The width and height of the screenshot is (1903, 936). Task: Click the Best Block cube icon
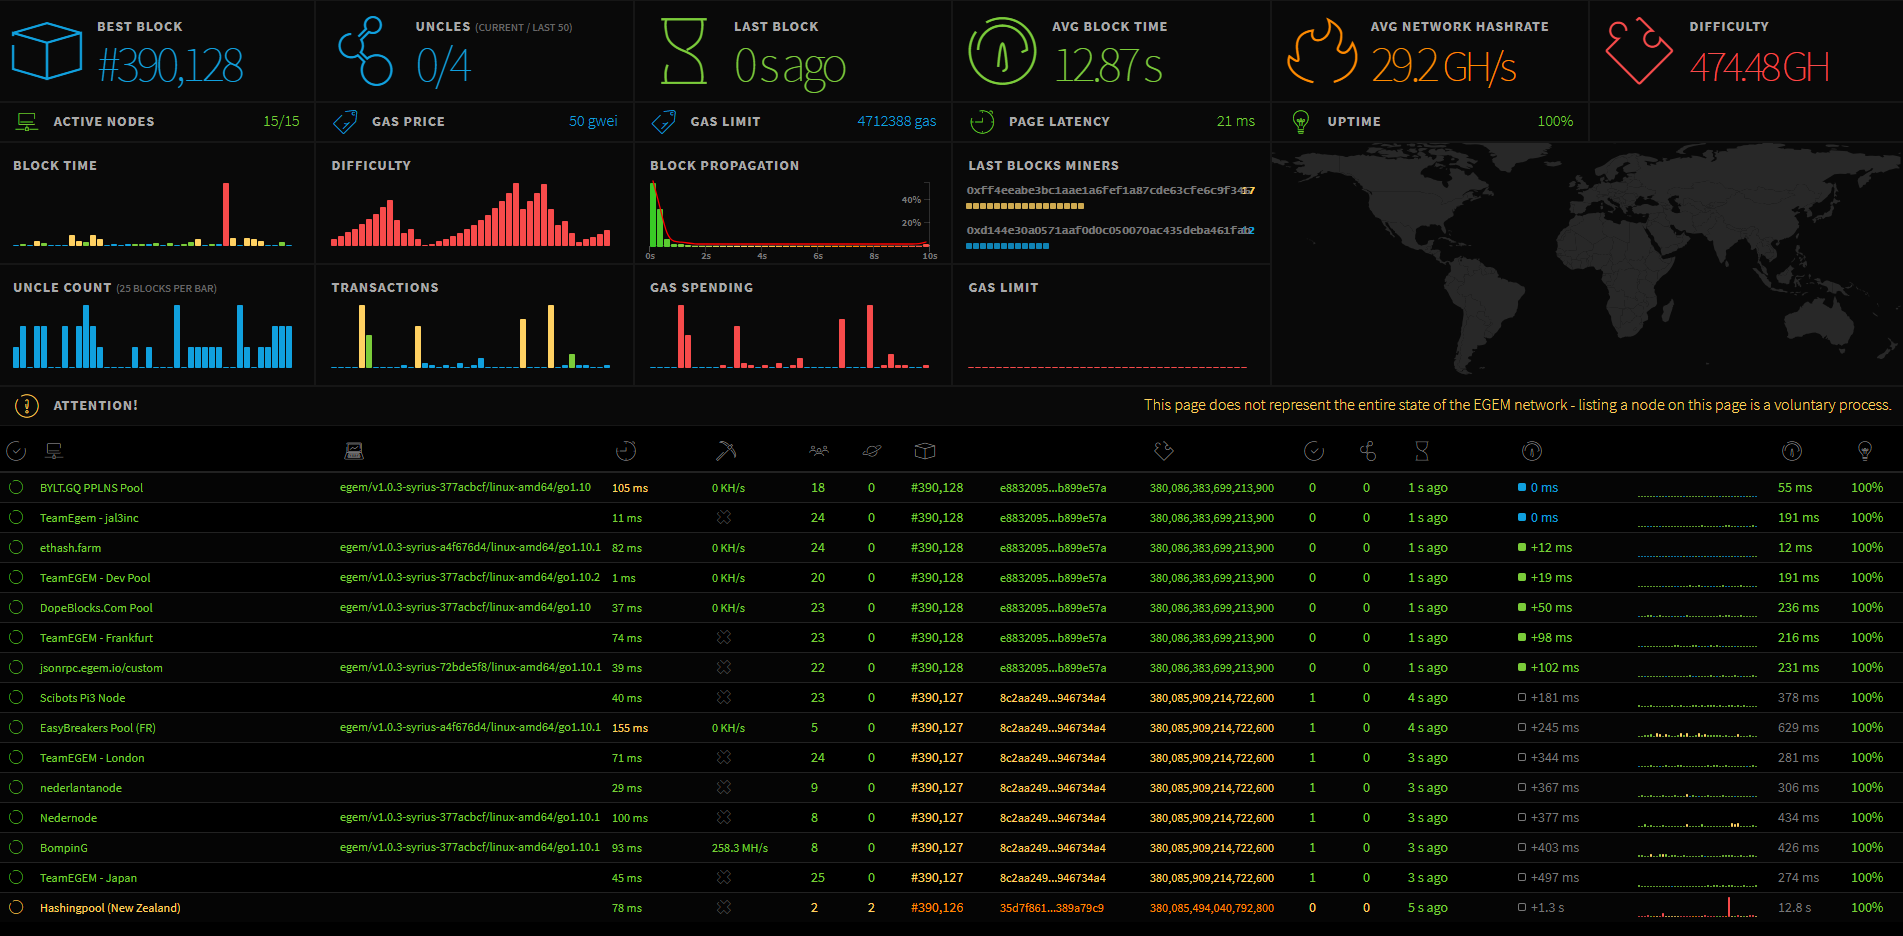46,50
